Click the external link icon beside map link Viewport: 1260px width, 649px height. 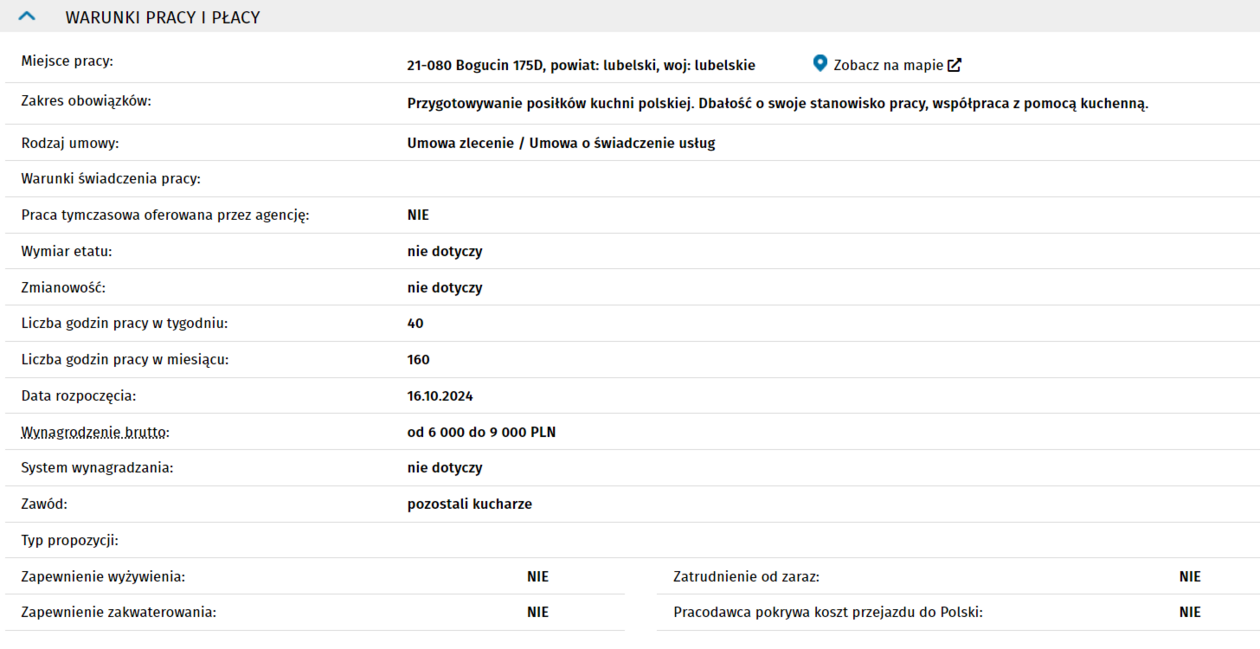pyautogui.click(x=955, y=65)
